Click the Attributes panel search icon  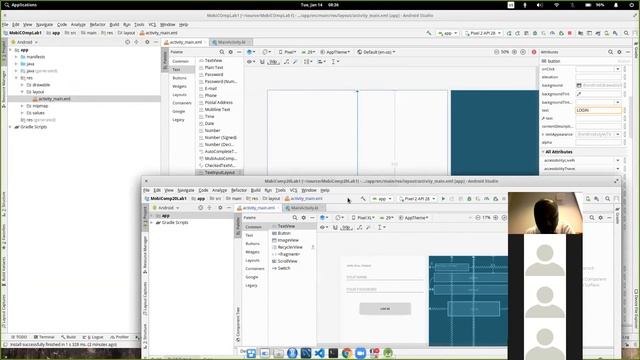611,52
